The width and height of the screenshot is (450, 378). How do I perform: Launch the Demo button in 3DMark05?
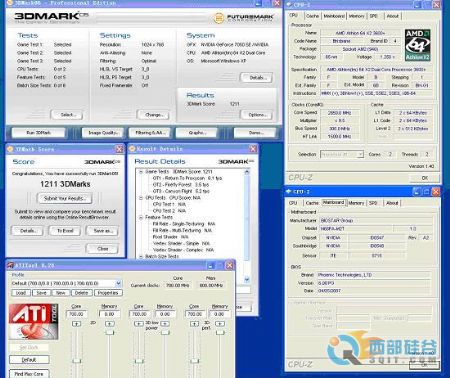[x=255, y=133]
